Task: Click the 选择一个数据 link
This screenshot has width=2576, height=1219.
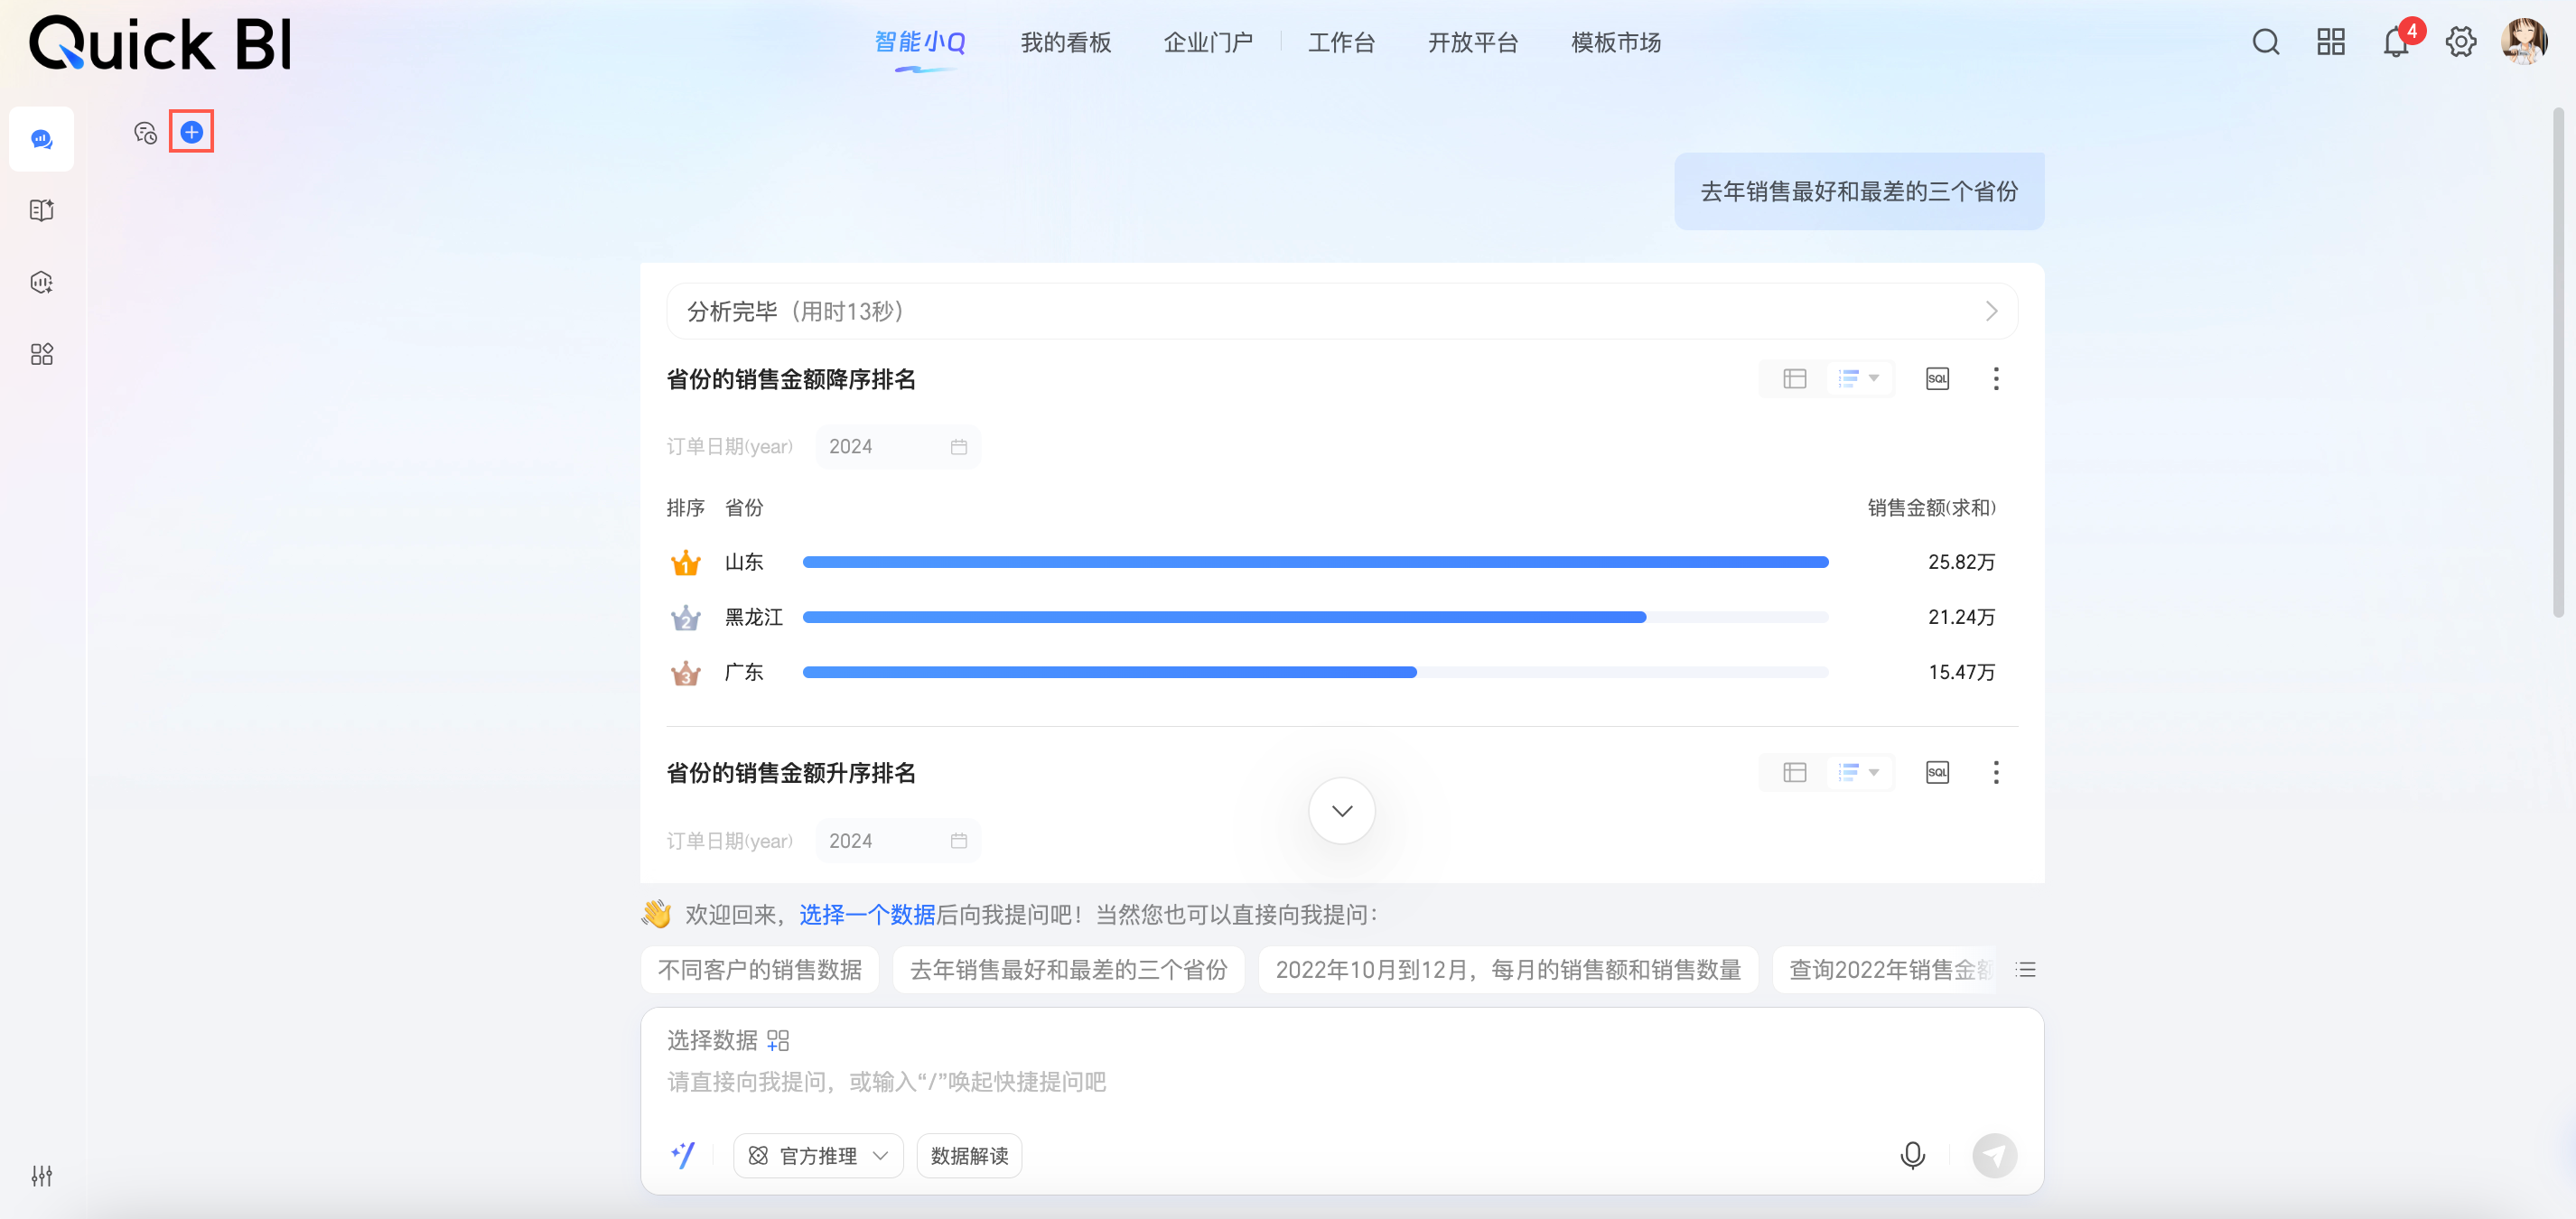Action: point(866,914)
